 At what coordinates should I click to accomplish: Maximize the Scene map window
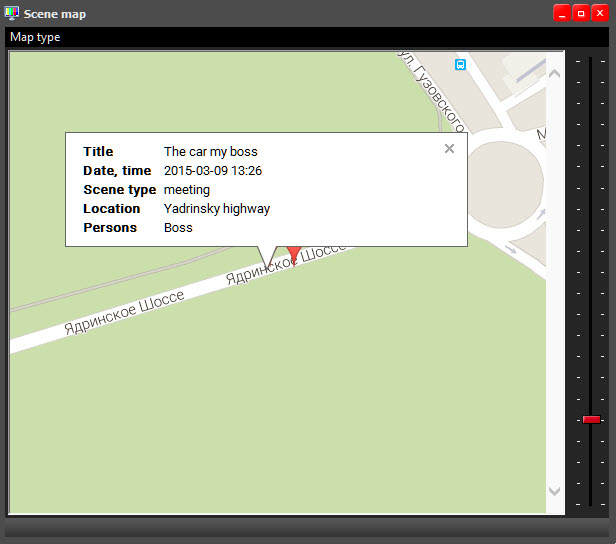tap(581, 13)
